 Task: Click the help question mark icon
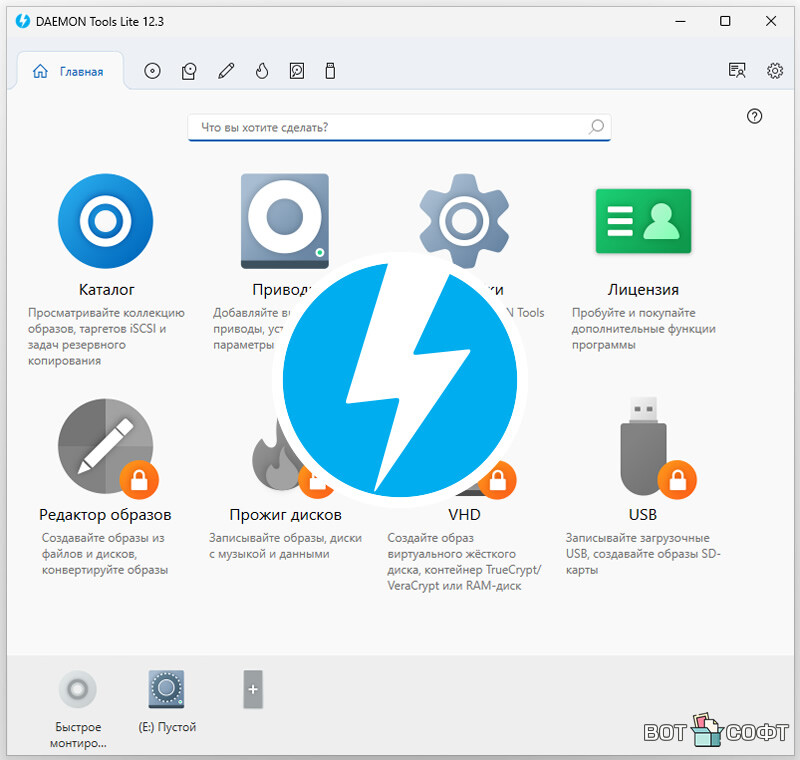click(x=754, y=116)
